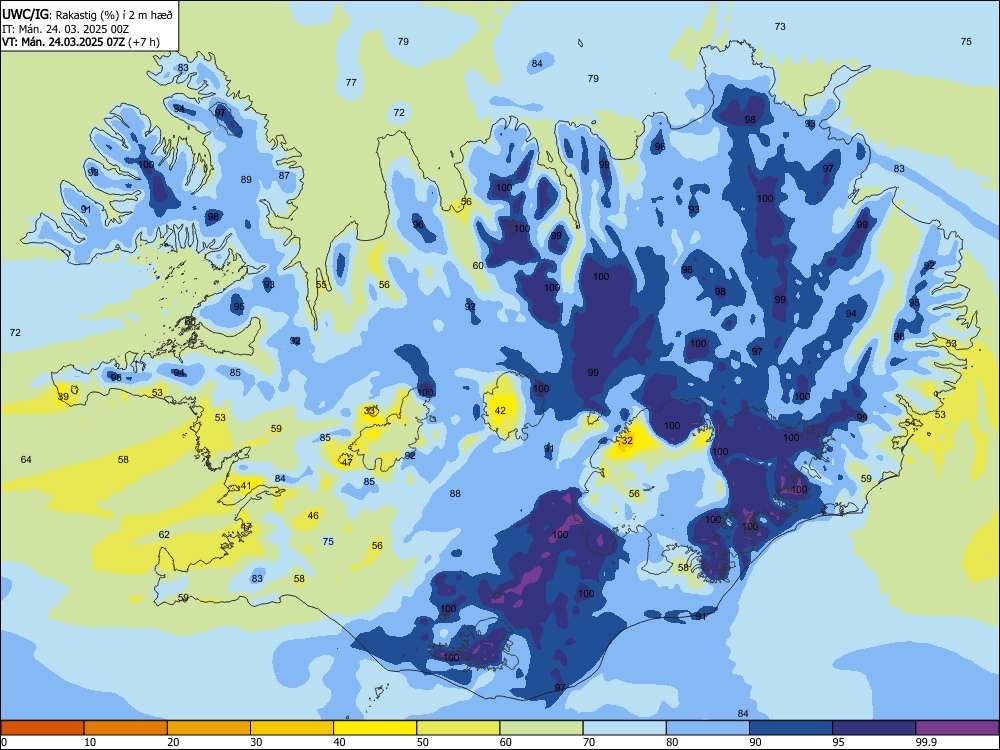Click legend tick label '10'
Screen dimensions: 1000x750
[90, 742]
